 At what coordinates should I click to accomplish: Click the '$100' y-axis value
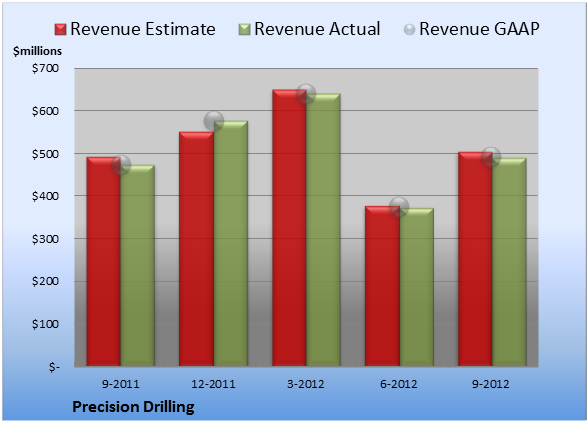click(45, 324)
